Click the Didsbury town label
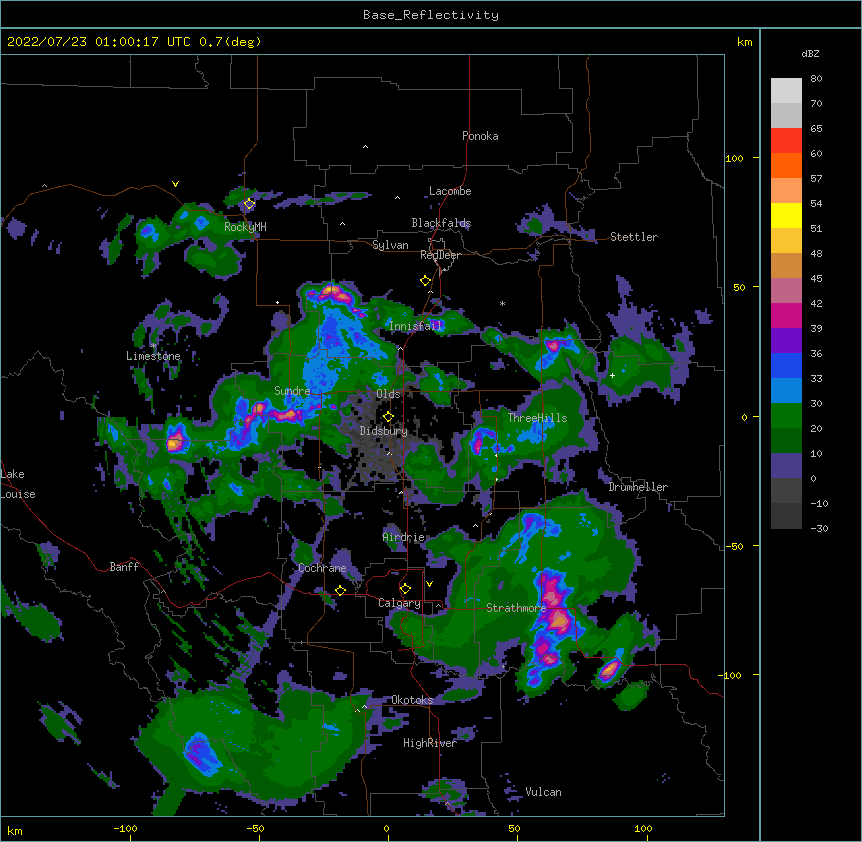The image size is (862, 842). (384, 431)
